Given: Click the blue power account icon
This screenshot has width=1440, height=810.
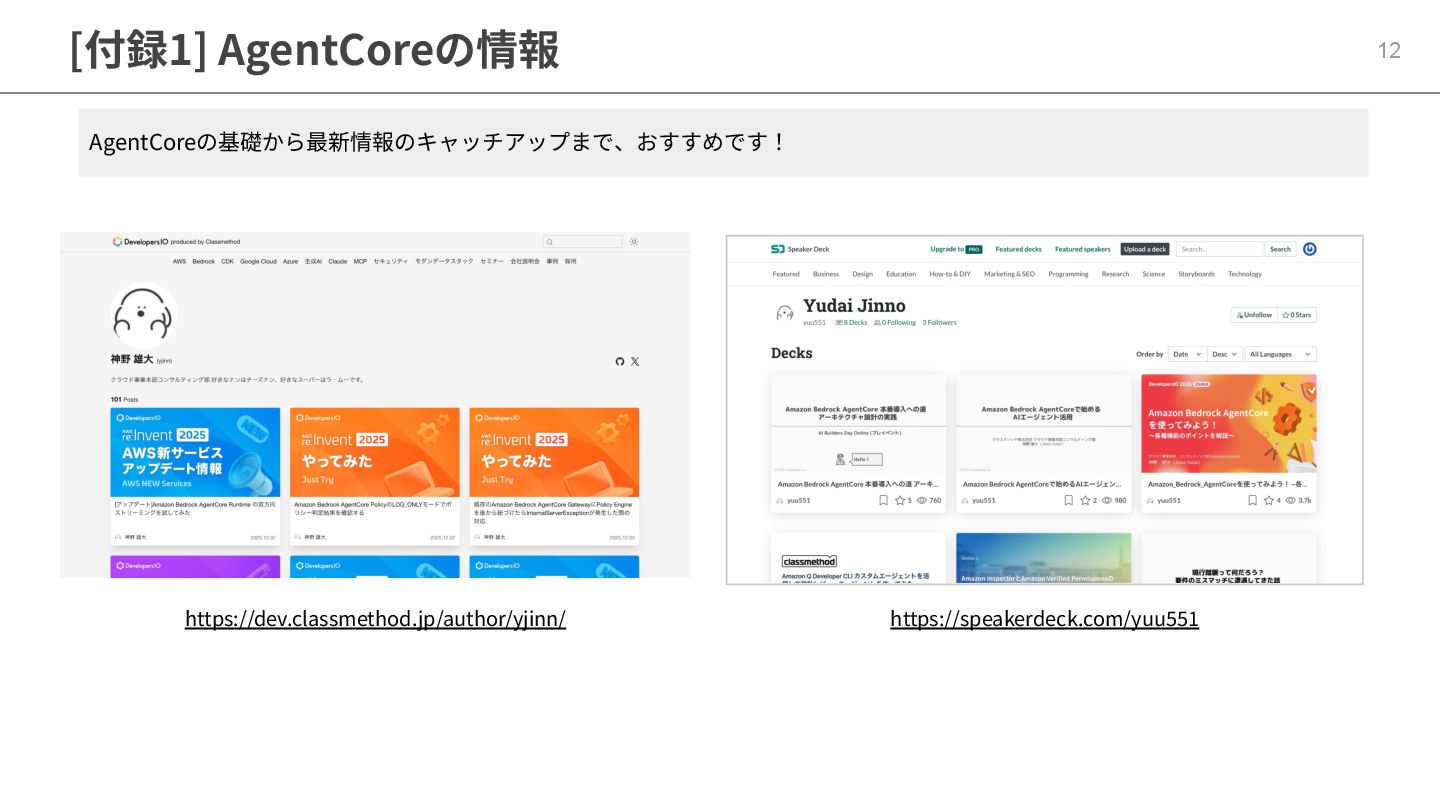Looking at the screenshot, I should (1310, 249).
